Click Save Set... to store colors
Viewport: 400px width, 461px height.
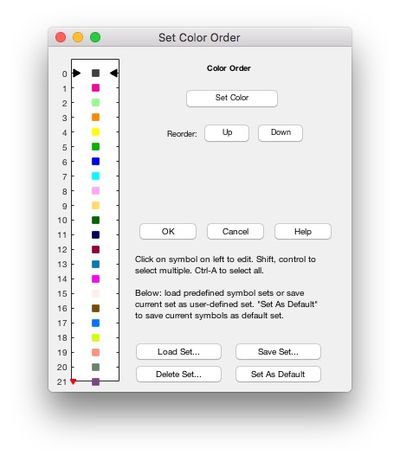click(x=278, y=352)
